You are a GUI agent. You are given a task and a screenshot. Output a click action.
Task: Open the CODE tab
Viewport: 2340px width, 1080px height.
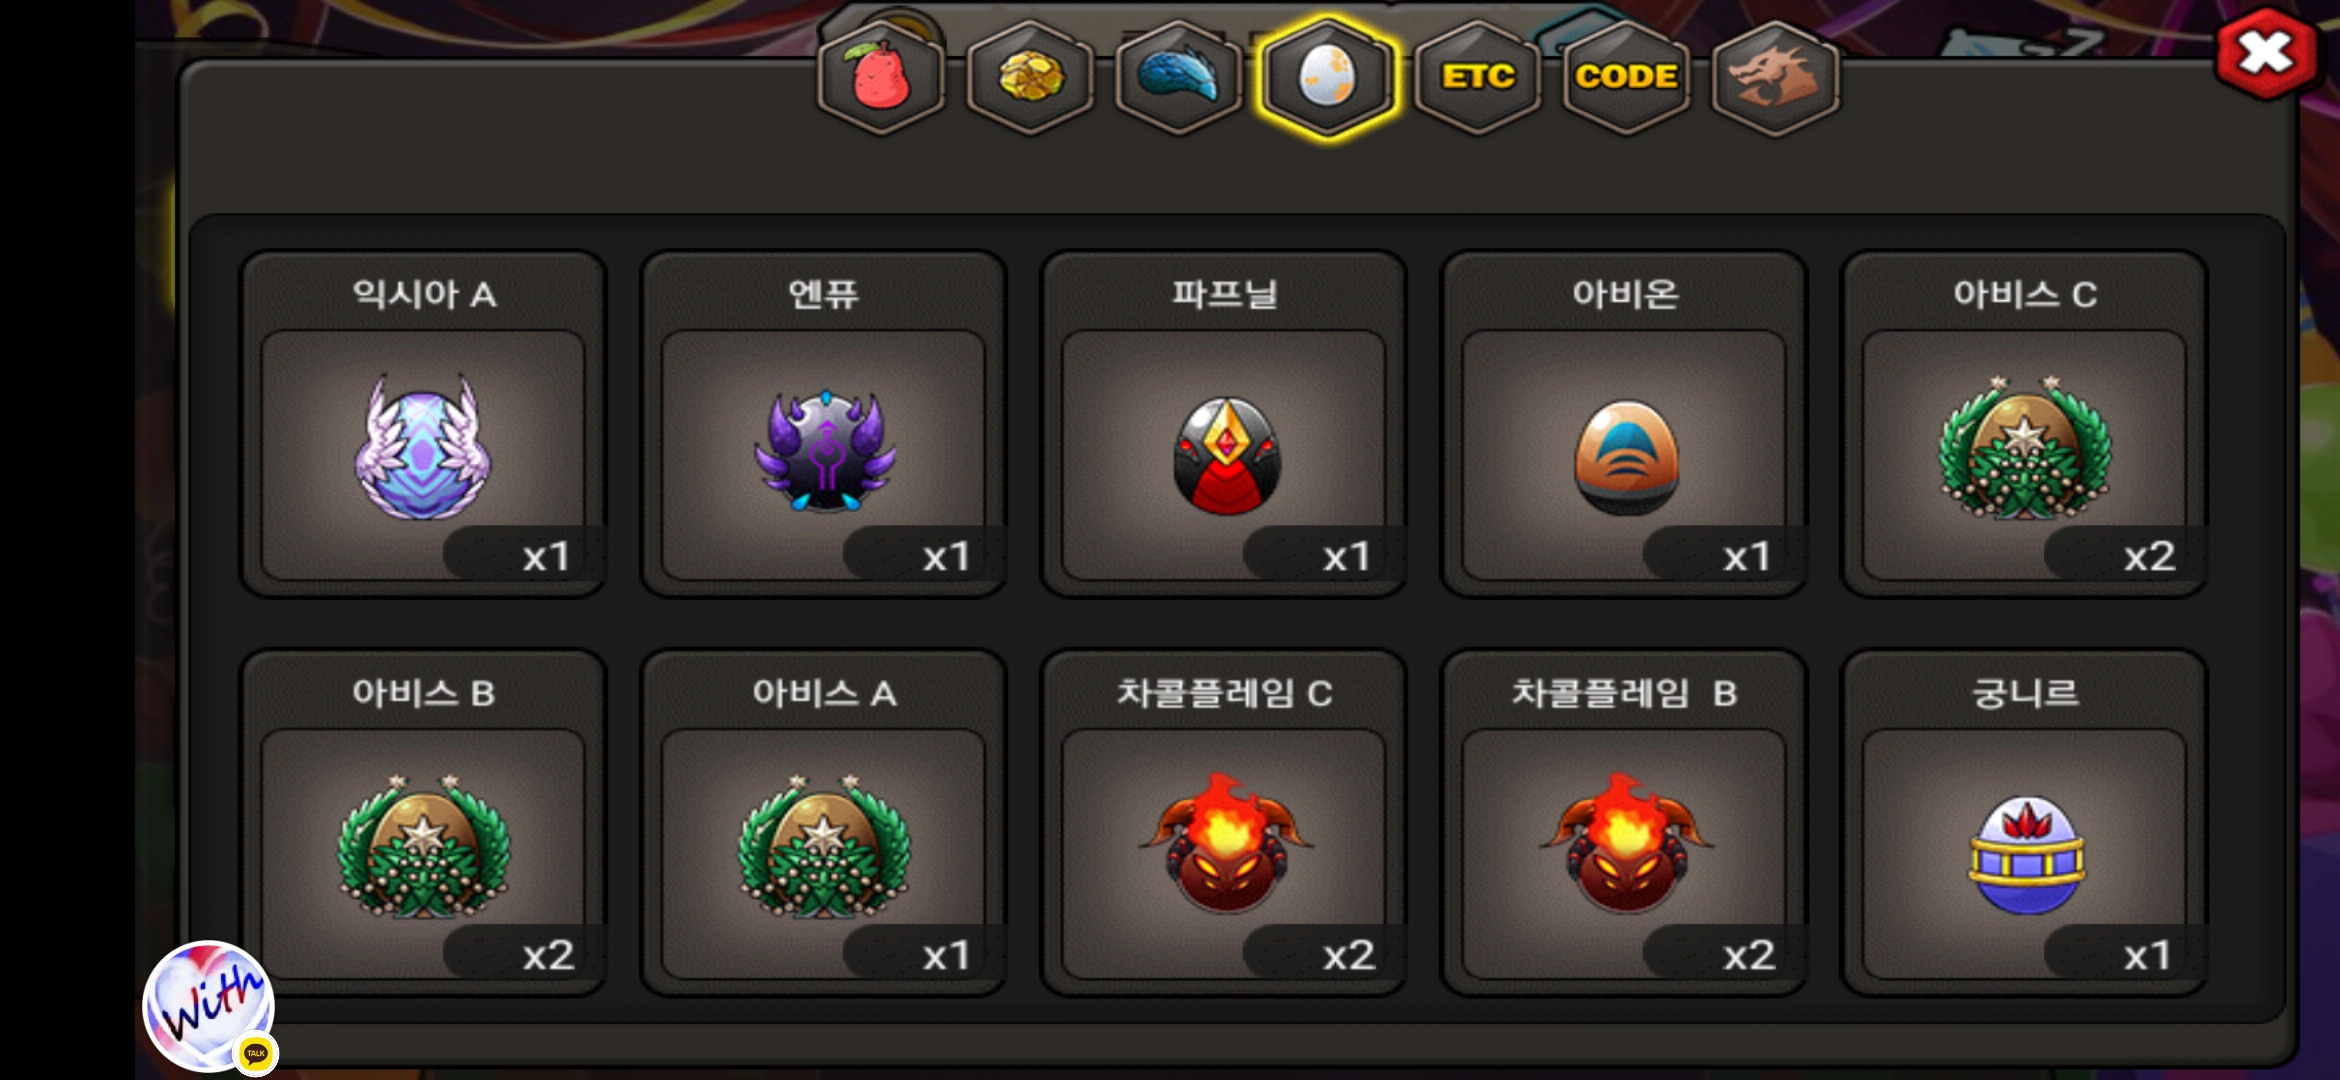click(1626, 77)
